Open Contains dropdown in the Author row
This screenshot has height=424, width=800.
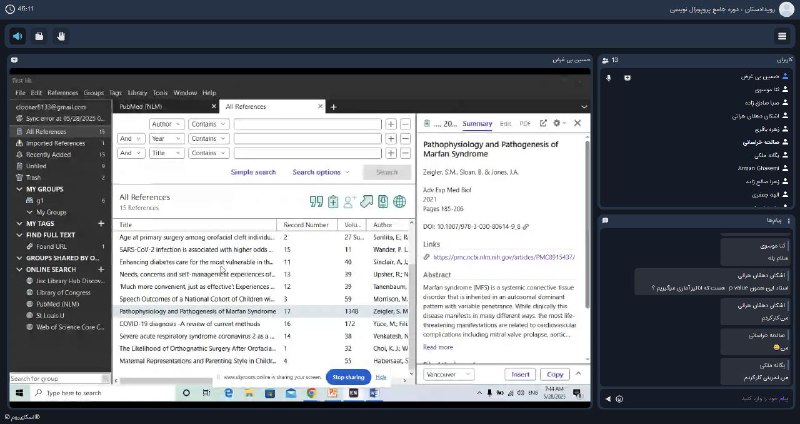point(209,124)
